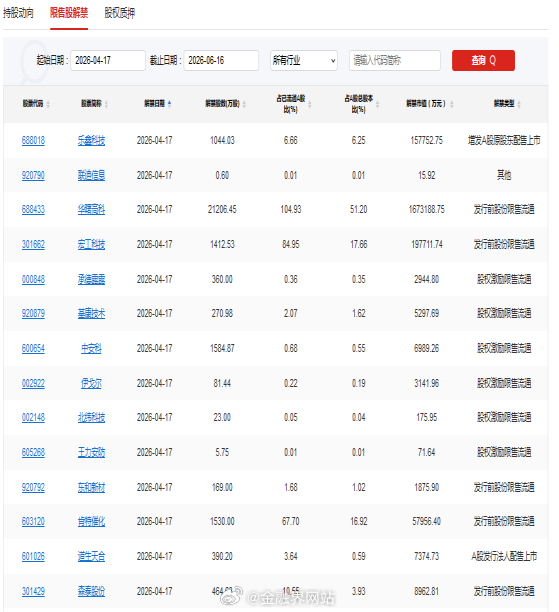Open stock code 688433 link
559x612 pixels.
coord(33,210)
